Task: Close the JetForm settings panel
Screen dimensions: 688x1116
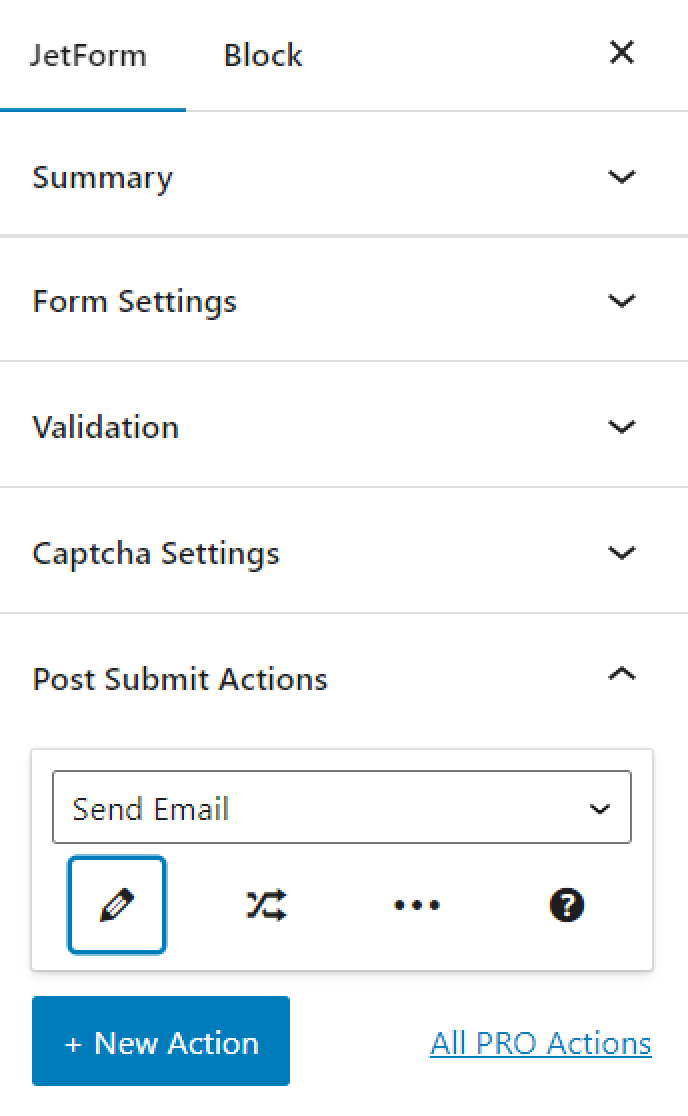Action: click(621, 53)
